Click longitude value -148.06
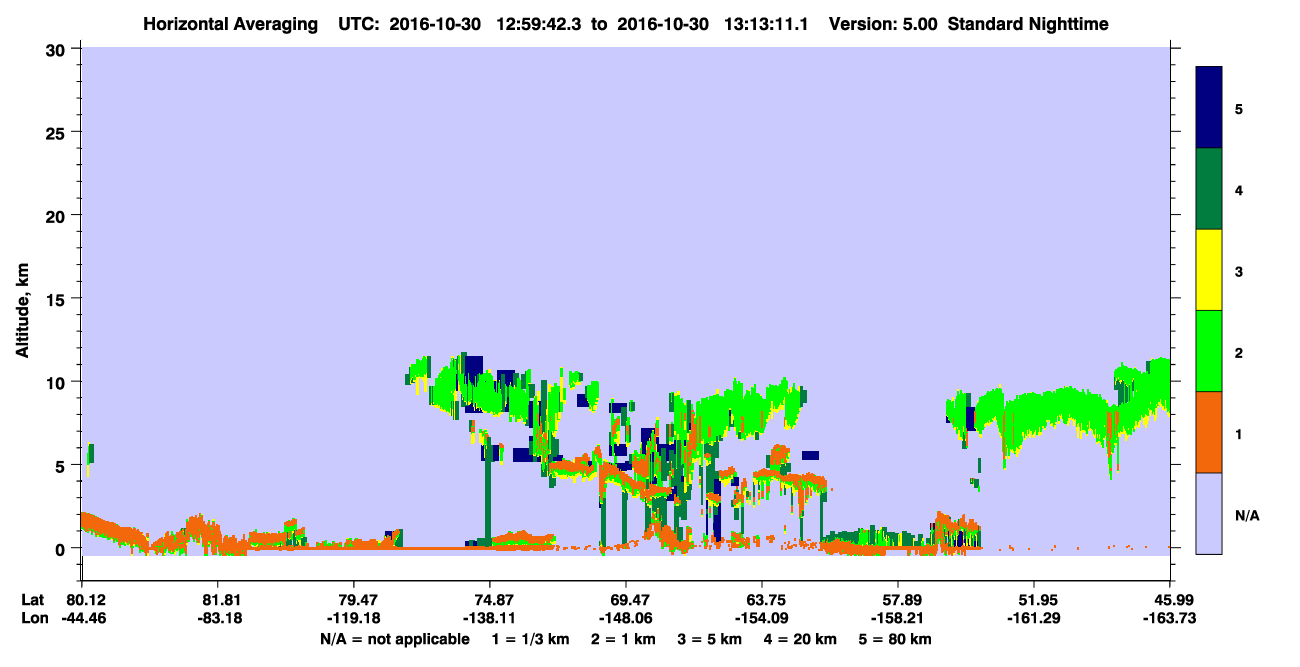 click(625, 619)
